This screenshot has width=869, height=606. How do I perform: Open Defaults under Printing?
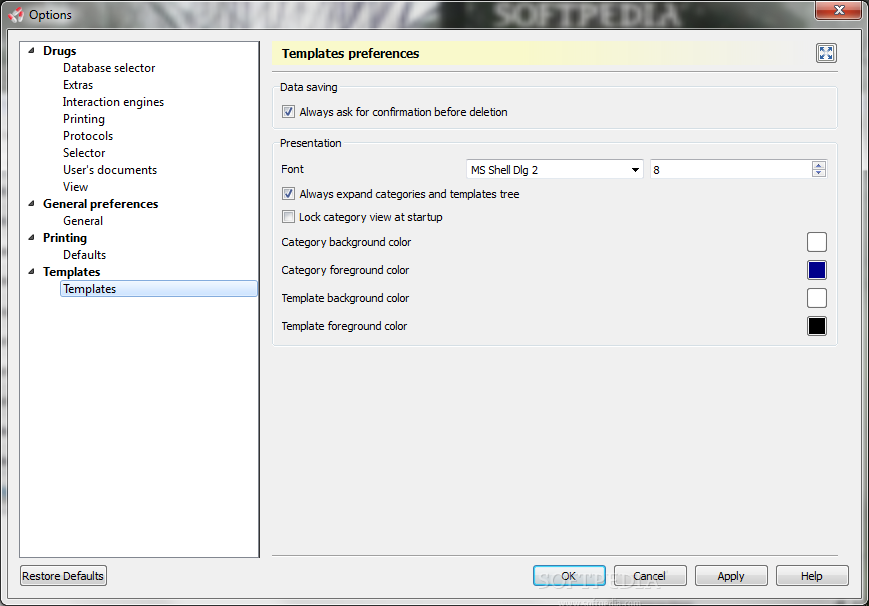84,254
